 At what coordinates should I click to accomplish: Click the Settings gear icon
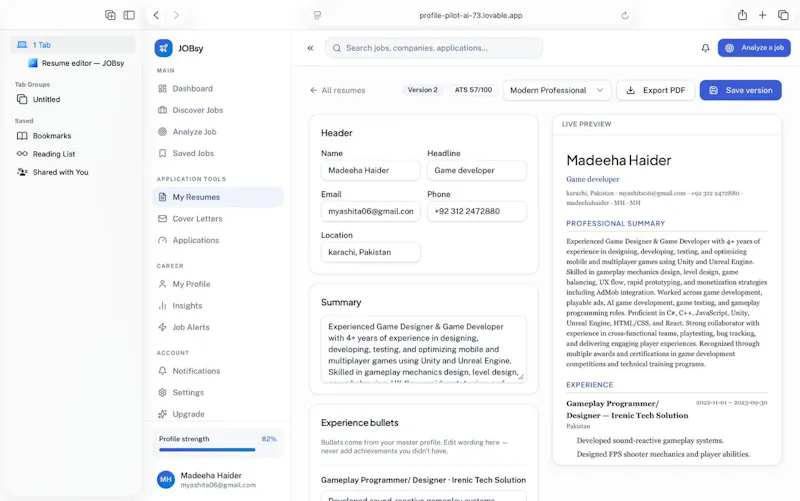(162, 392)
